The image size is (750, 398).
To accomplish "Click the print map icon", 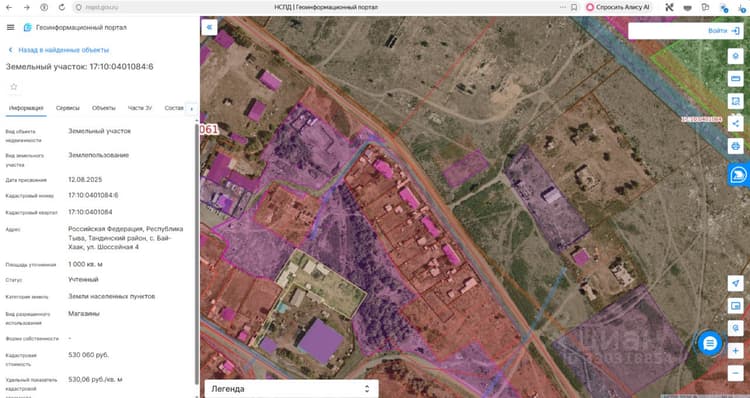I will coord(735,145).
